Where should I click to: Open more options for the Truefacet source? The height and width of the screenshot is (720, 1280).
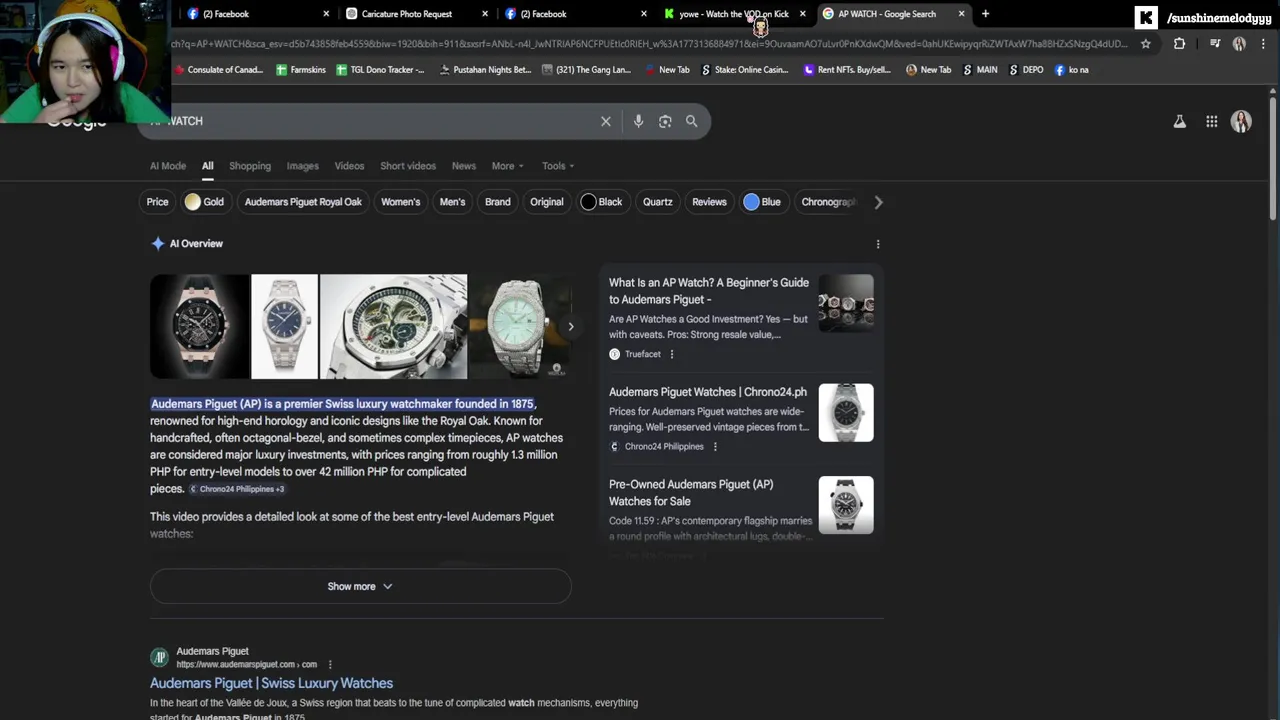click(671, 354)
